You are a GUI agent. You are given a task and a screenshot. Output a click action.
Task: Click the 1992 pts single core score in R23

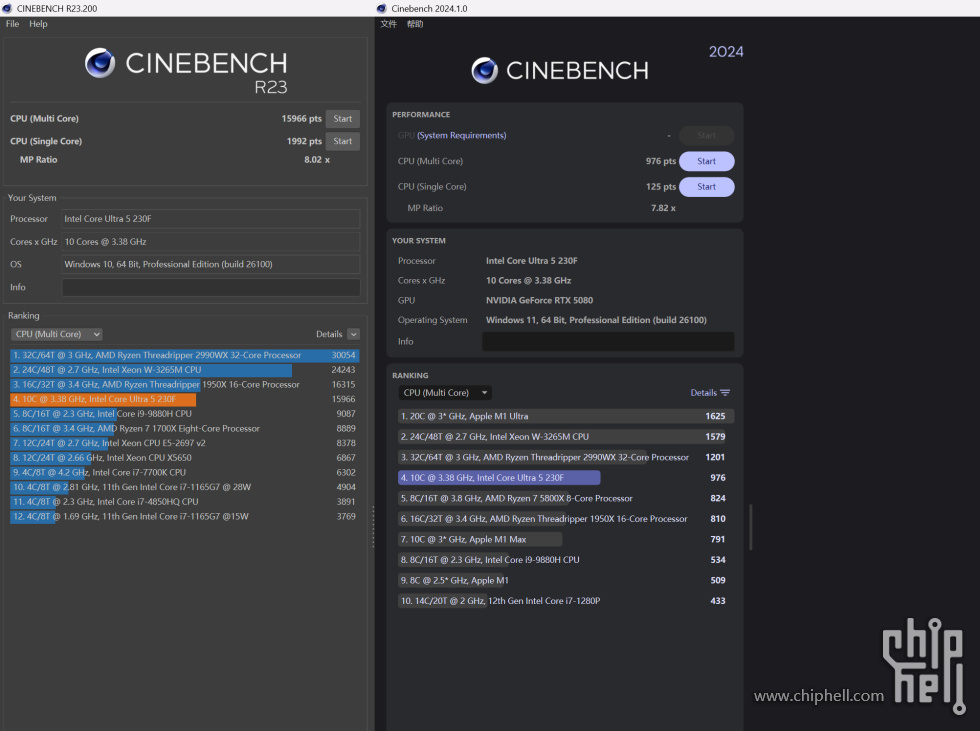coord(304,141)
